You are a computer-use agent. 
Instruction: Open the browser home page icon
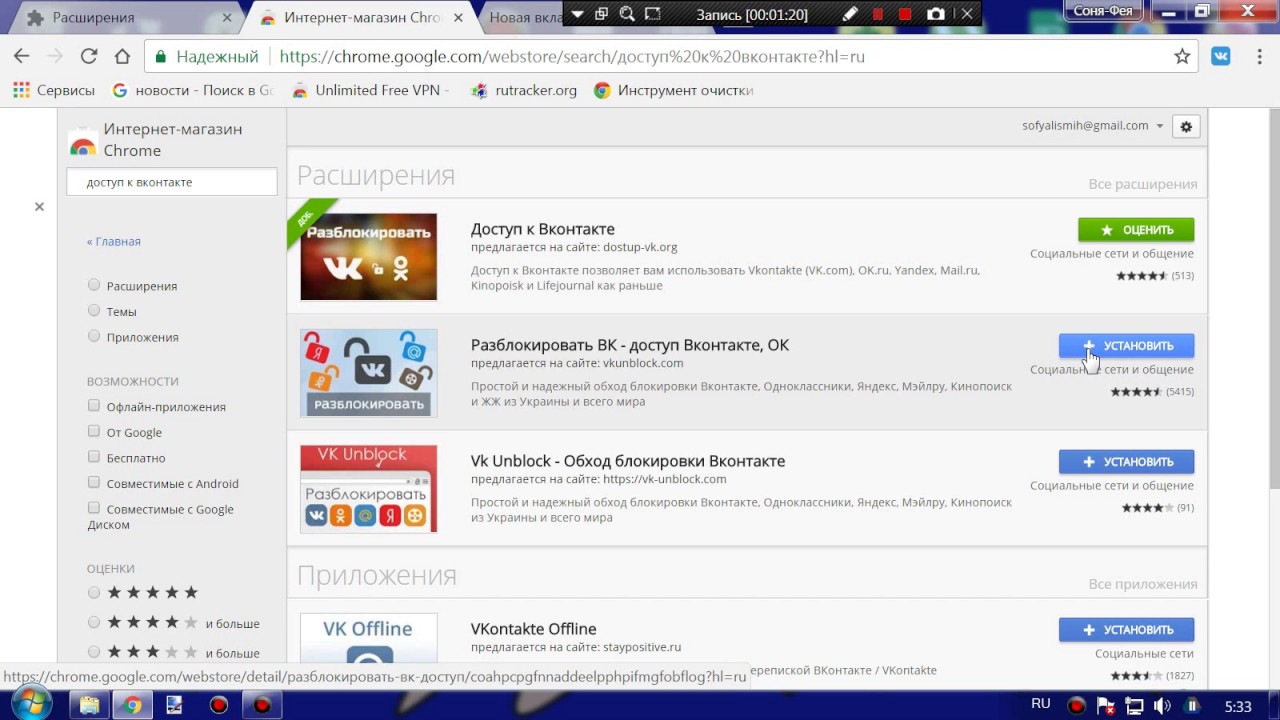[122, 57]
